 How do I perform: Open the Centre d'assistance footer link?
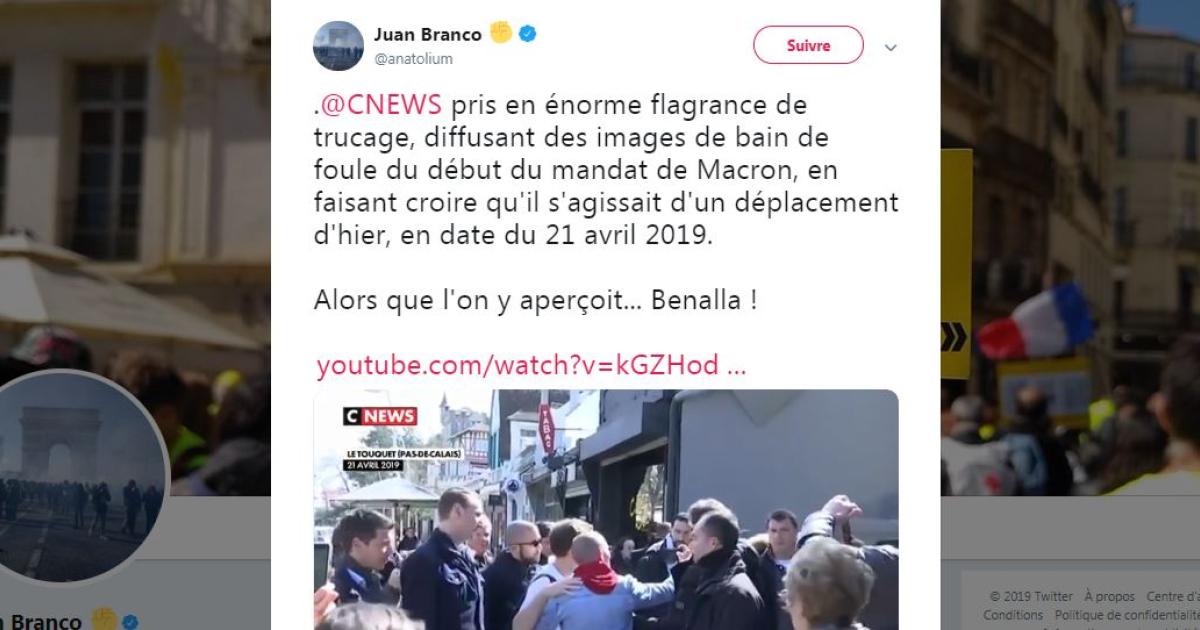(1173, 596)
